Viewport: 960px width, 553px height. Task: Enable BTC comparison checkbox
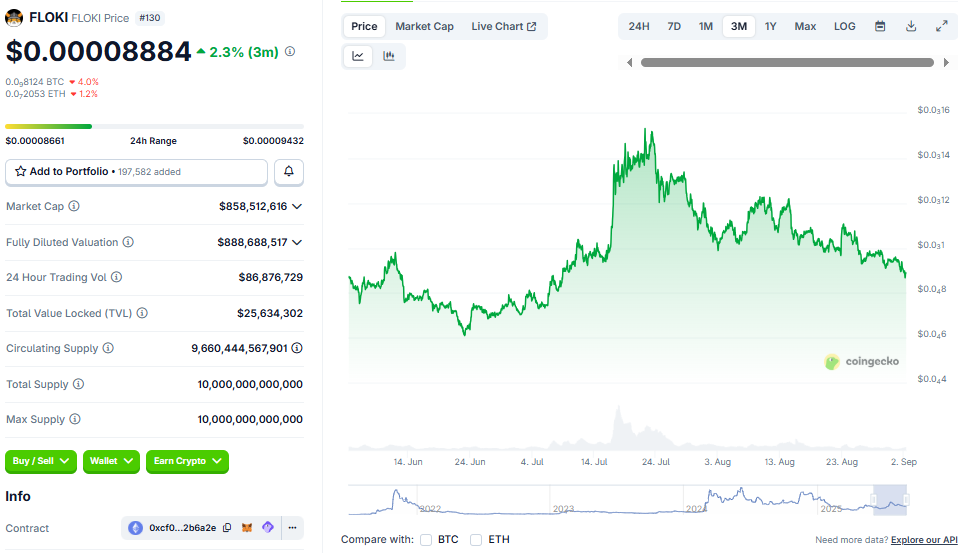tap(426, 540)
